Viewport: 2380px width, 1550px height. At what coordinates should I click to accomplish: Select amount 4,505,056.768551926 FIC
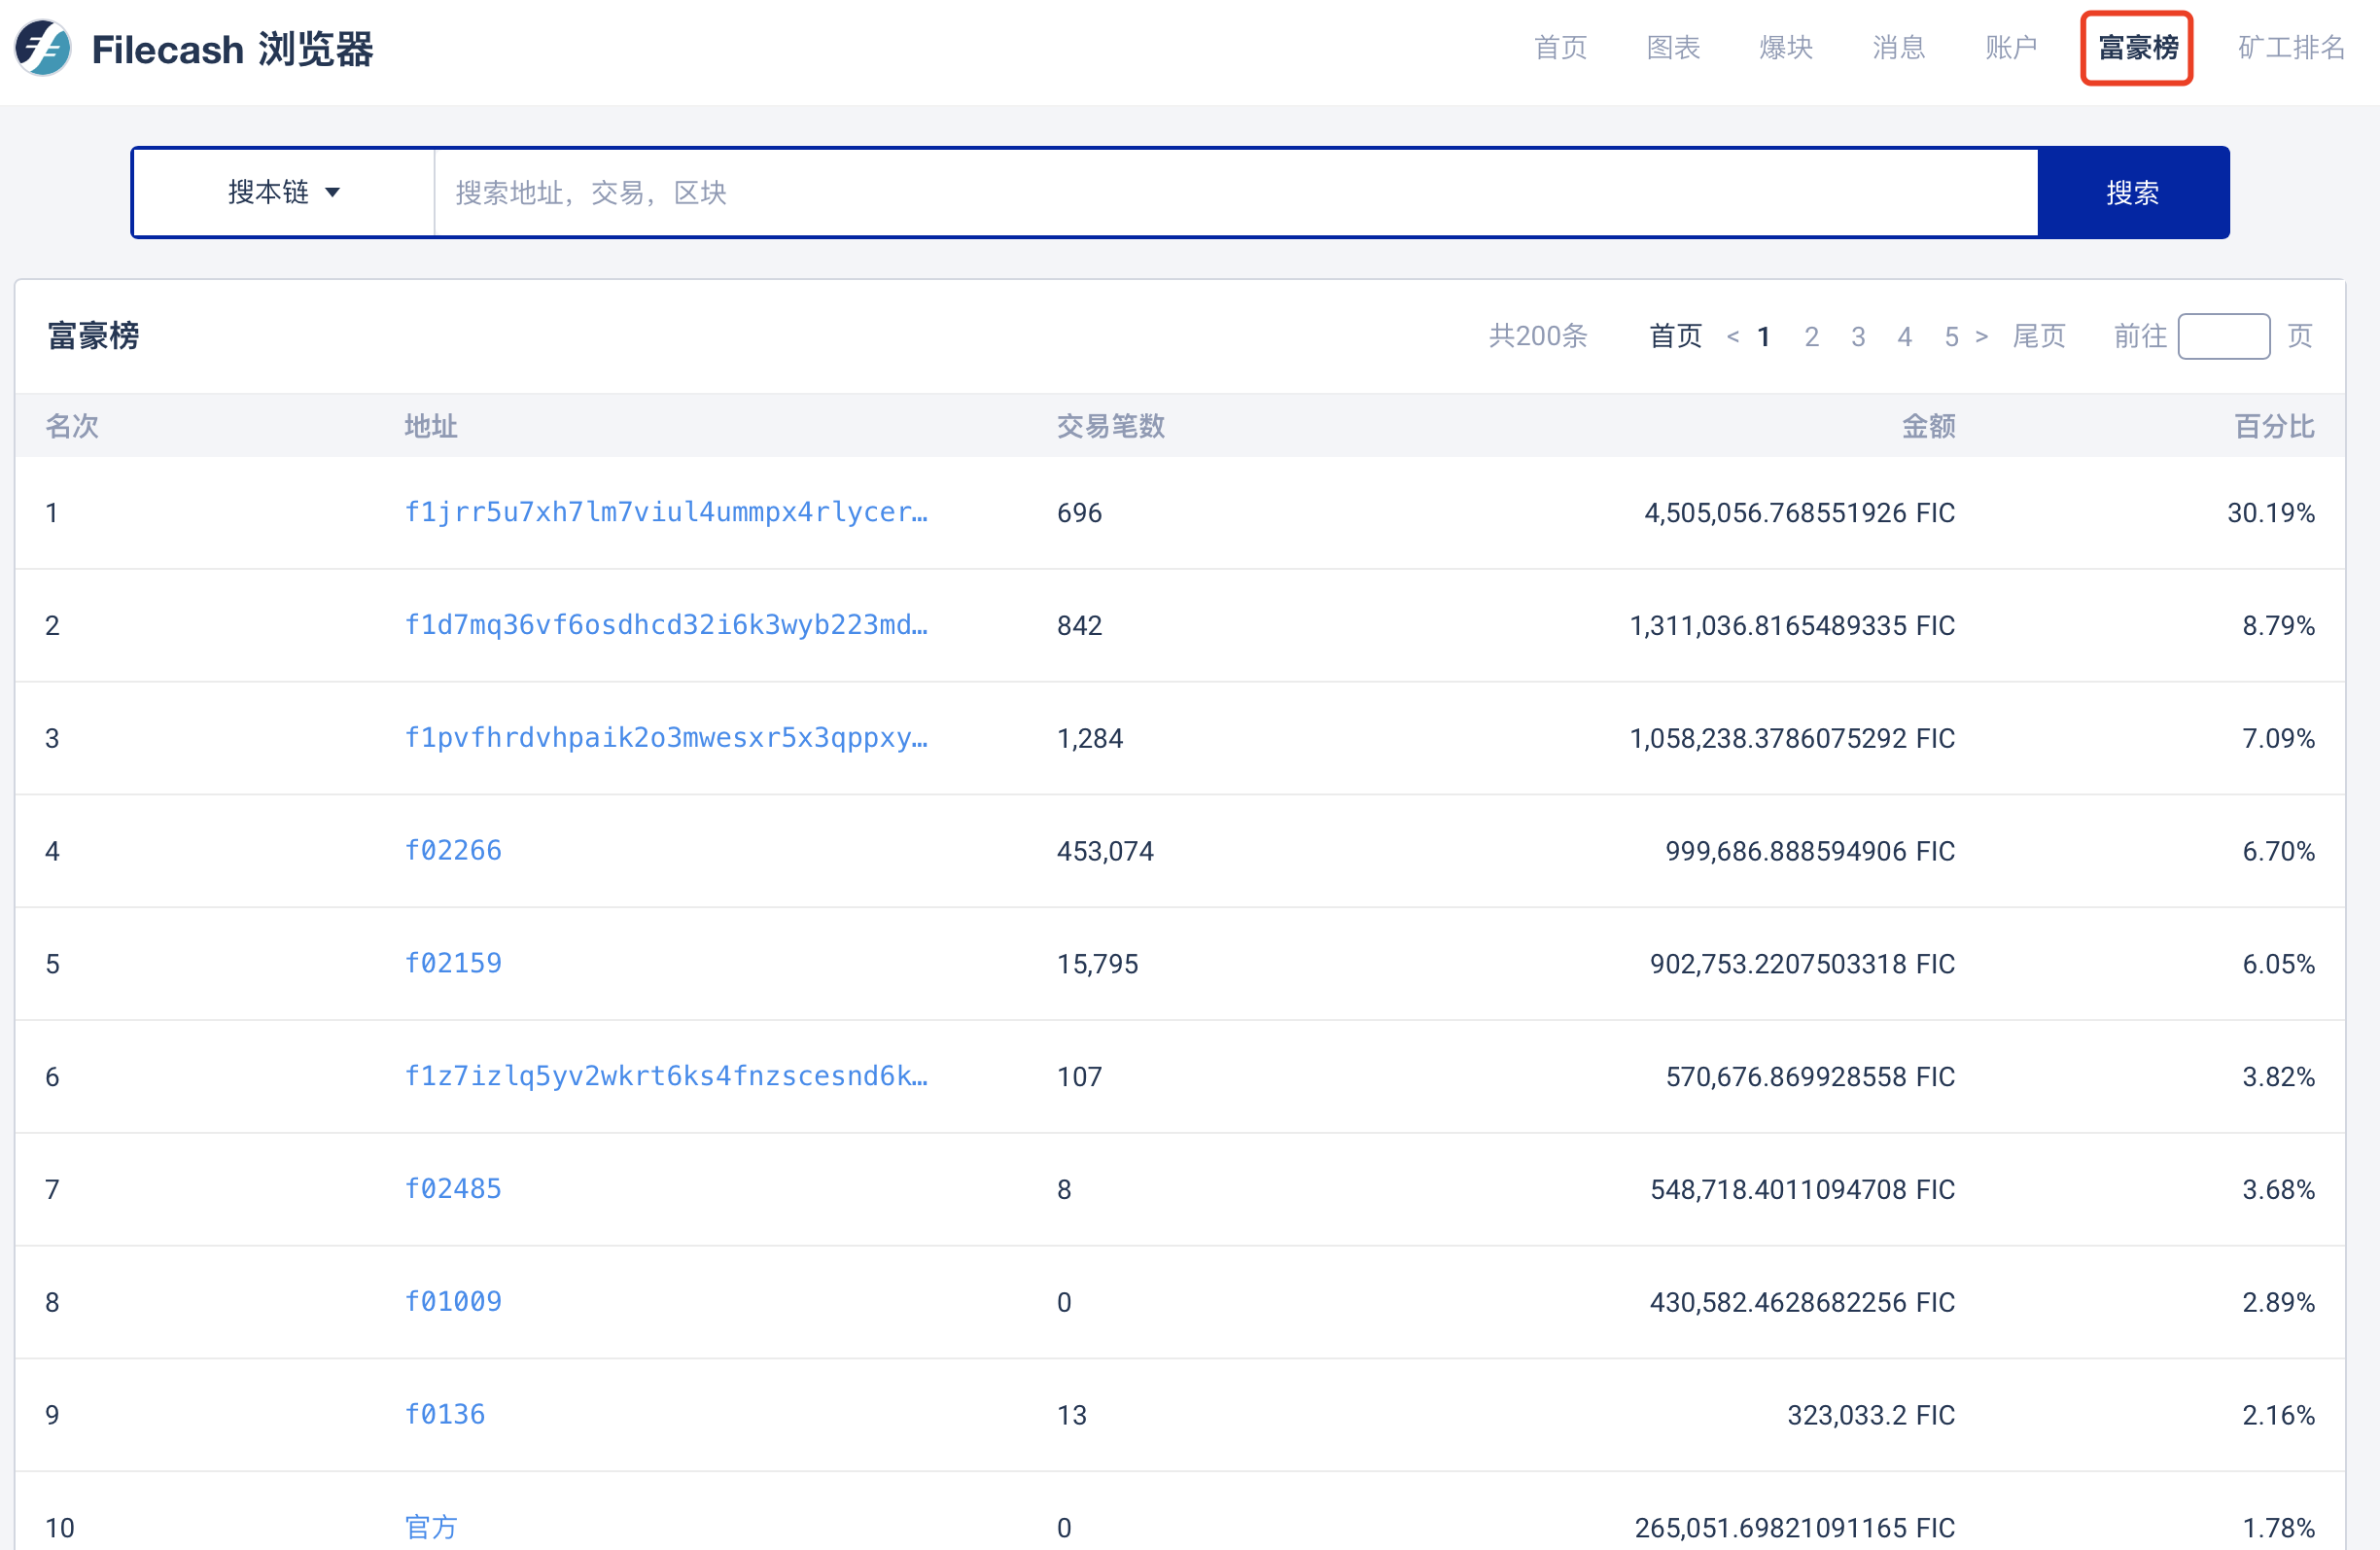(x=1799, y=513)
